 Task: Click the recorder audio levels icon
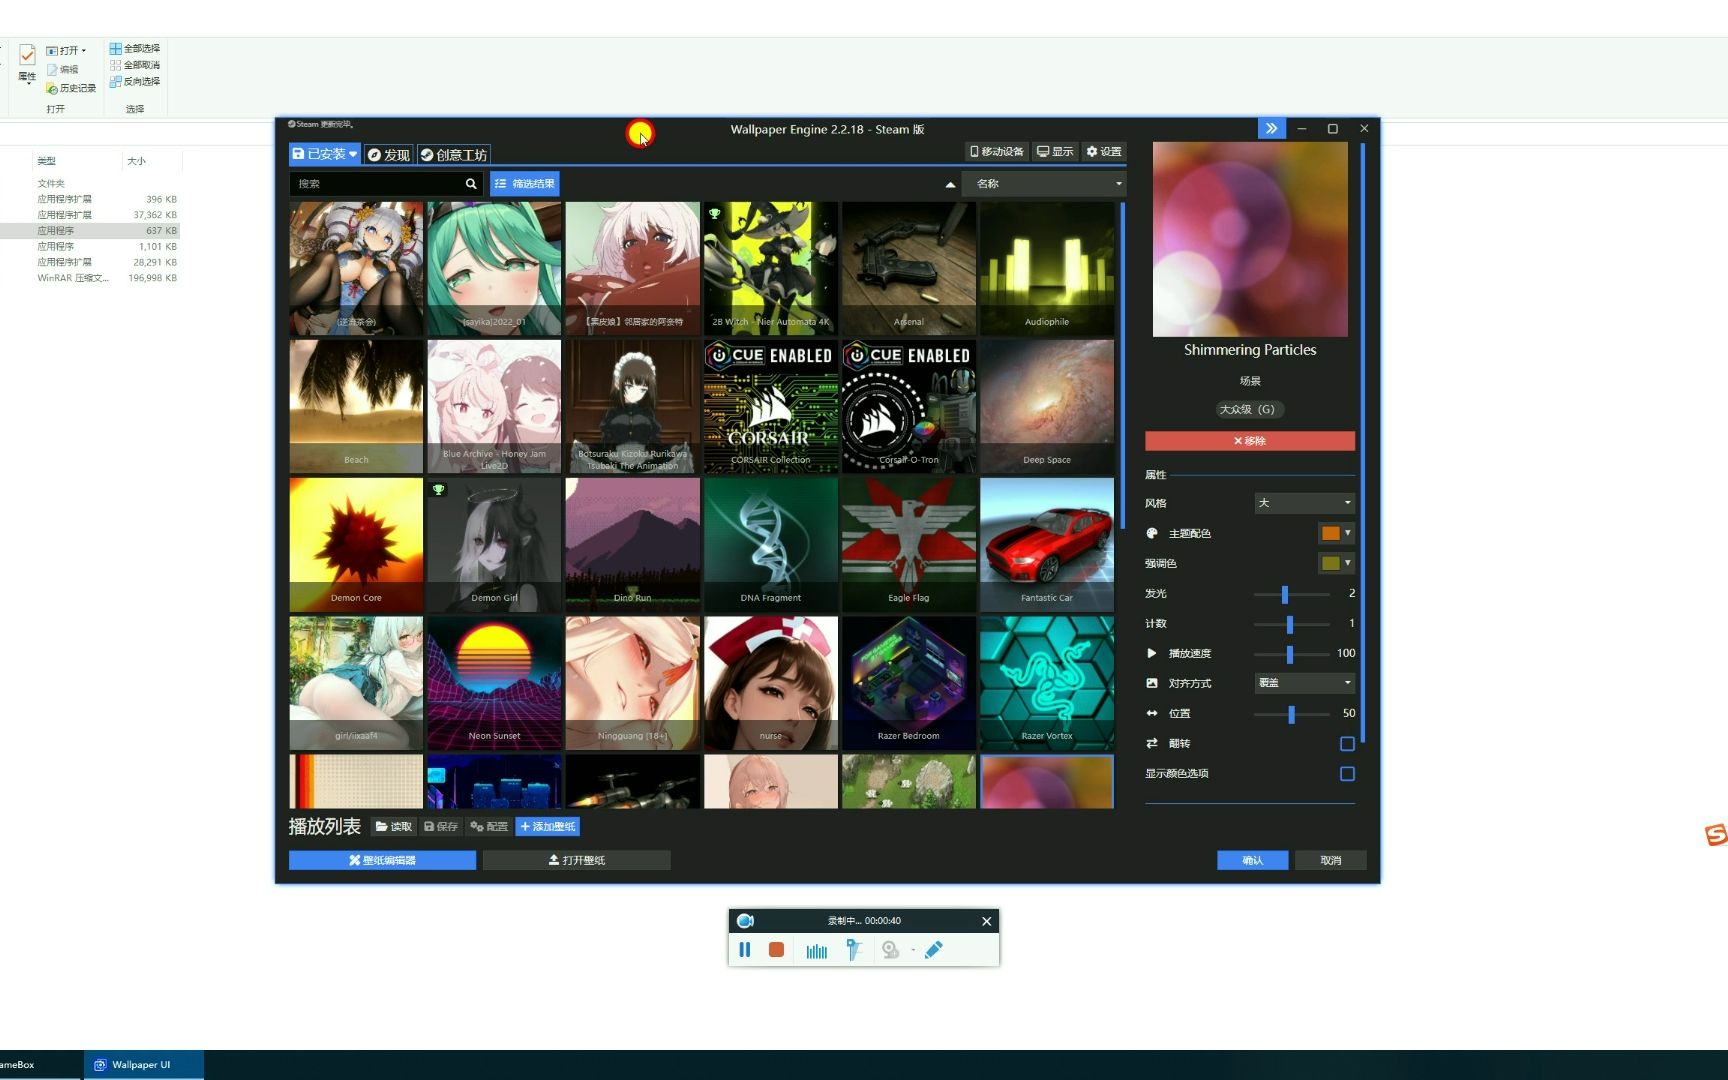click(817, 950)
